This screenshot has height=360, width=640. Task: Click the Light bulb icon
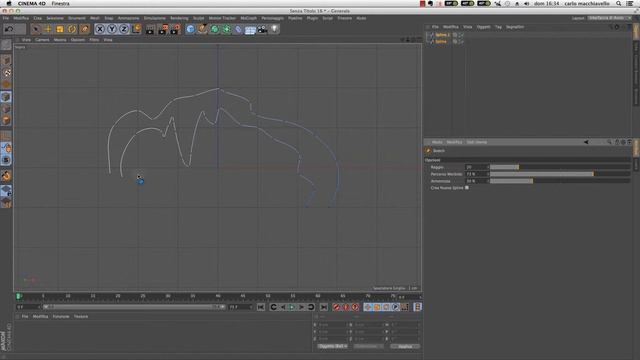pos(274,29)
